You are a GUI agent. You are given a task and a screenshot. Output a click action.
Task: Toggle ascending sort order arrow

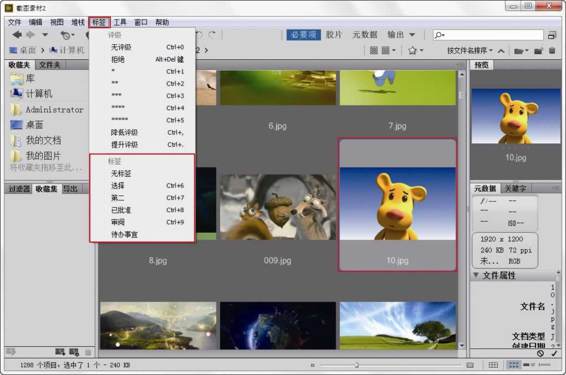click(501, 51)
